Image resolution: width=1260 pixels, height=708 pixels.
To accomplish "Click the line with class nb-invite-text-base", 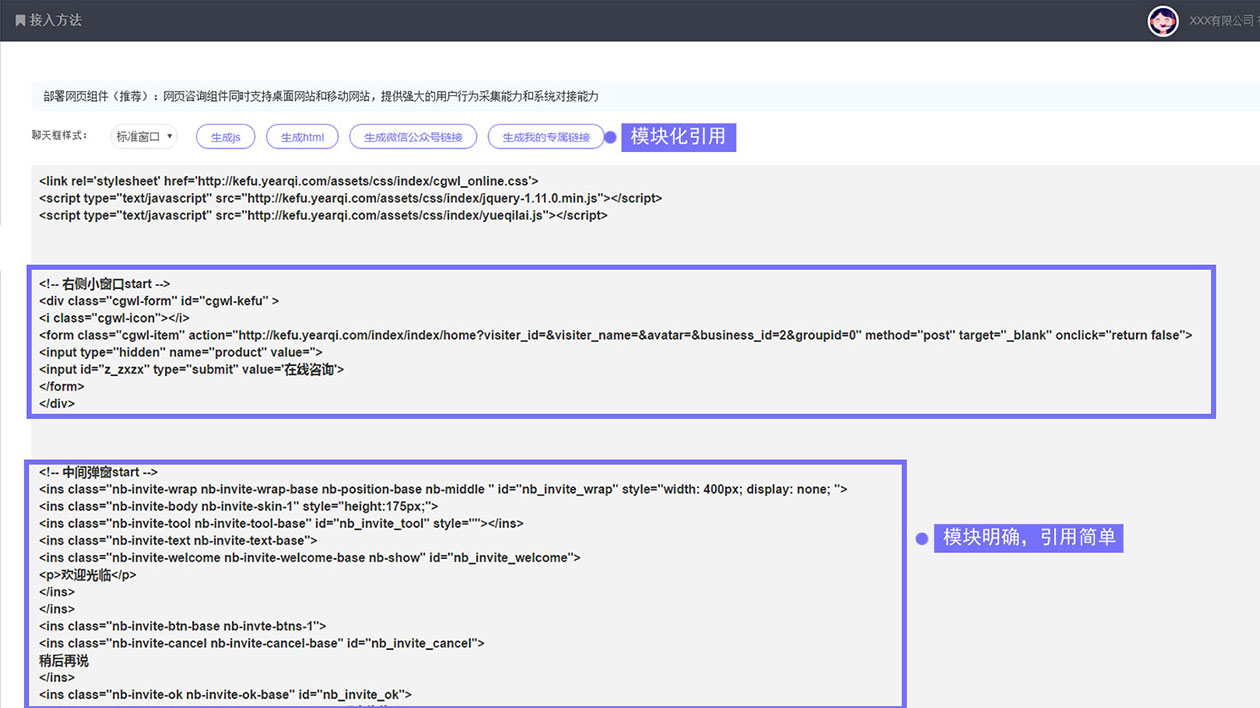I will pyautogui.click(x=178, y=540).
